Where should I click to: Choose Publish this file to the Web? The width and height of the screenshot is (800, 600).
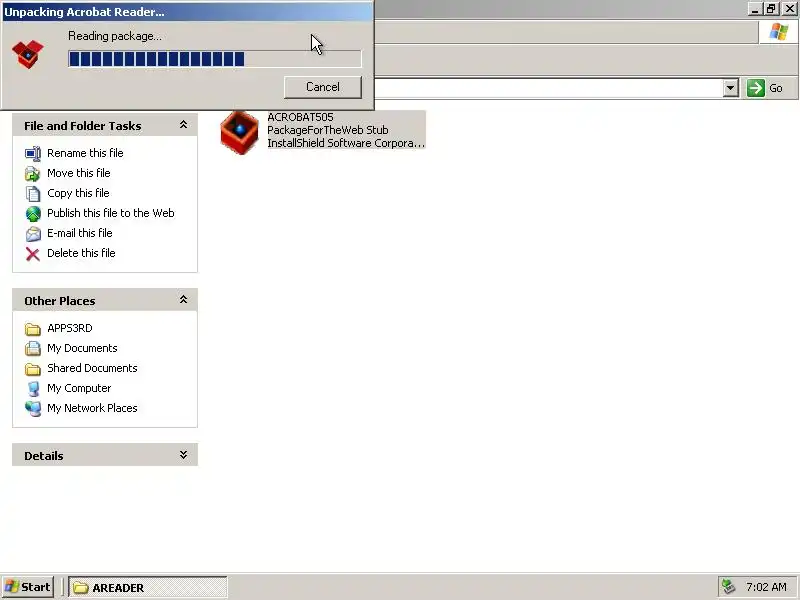[111, 213]
